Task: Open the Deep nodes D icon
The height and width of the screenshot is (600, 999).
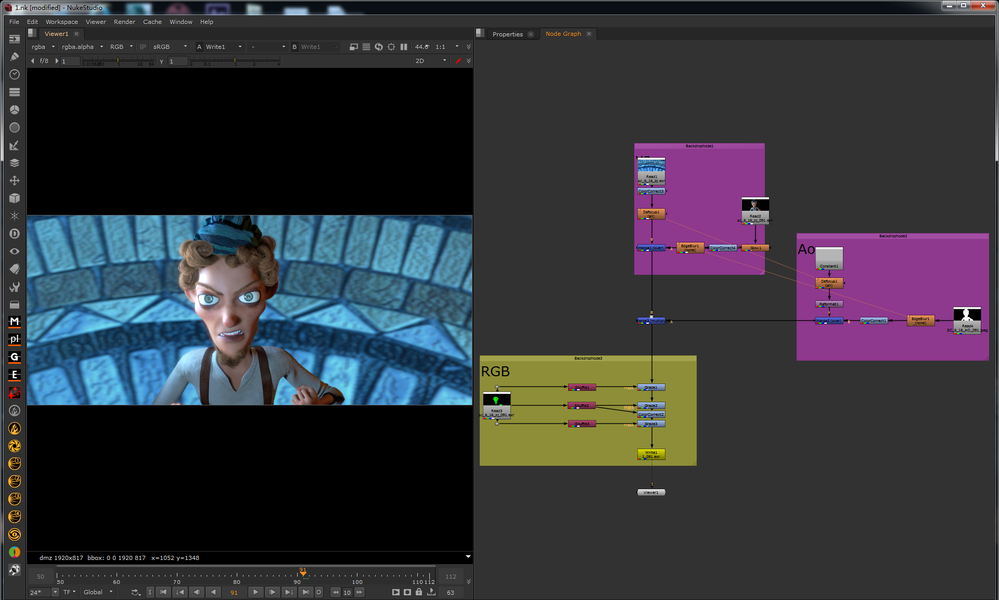Action: click(x=14, y=234)
